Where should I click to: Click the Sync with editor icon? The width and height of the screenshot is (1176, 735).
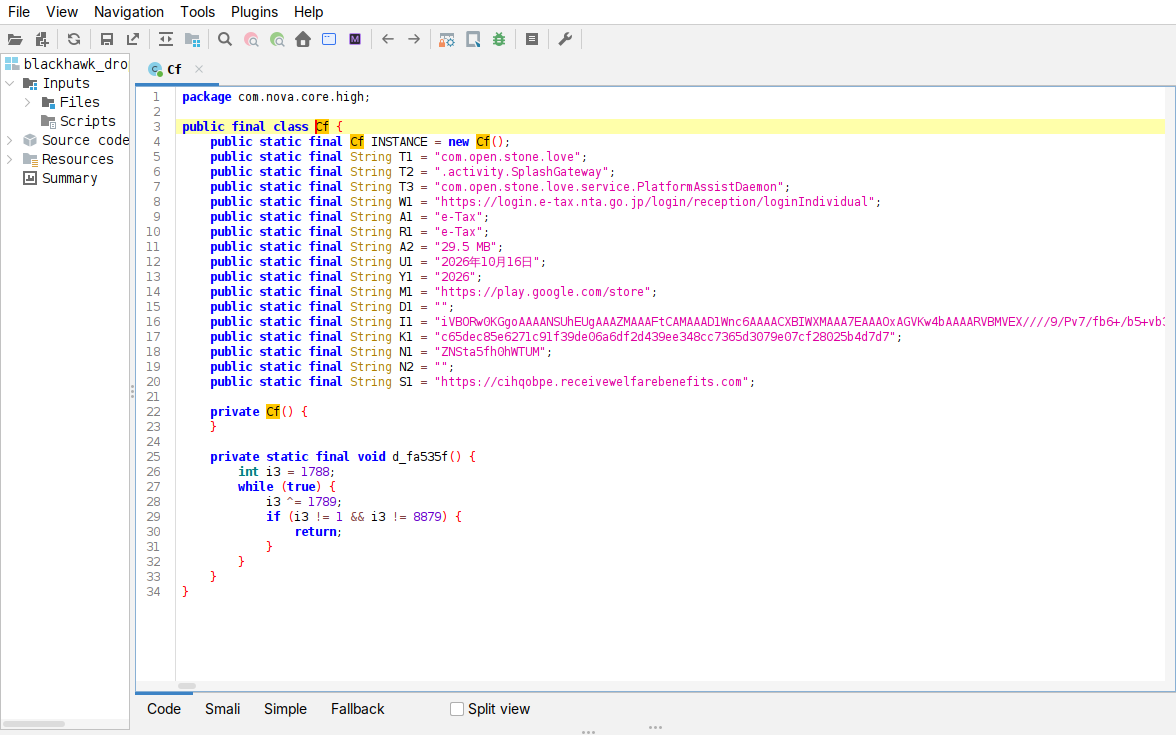166,40
